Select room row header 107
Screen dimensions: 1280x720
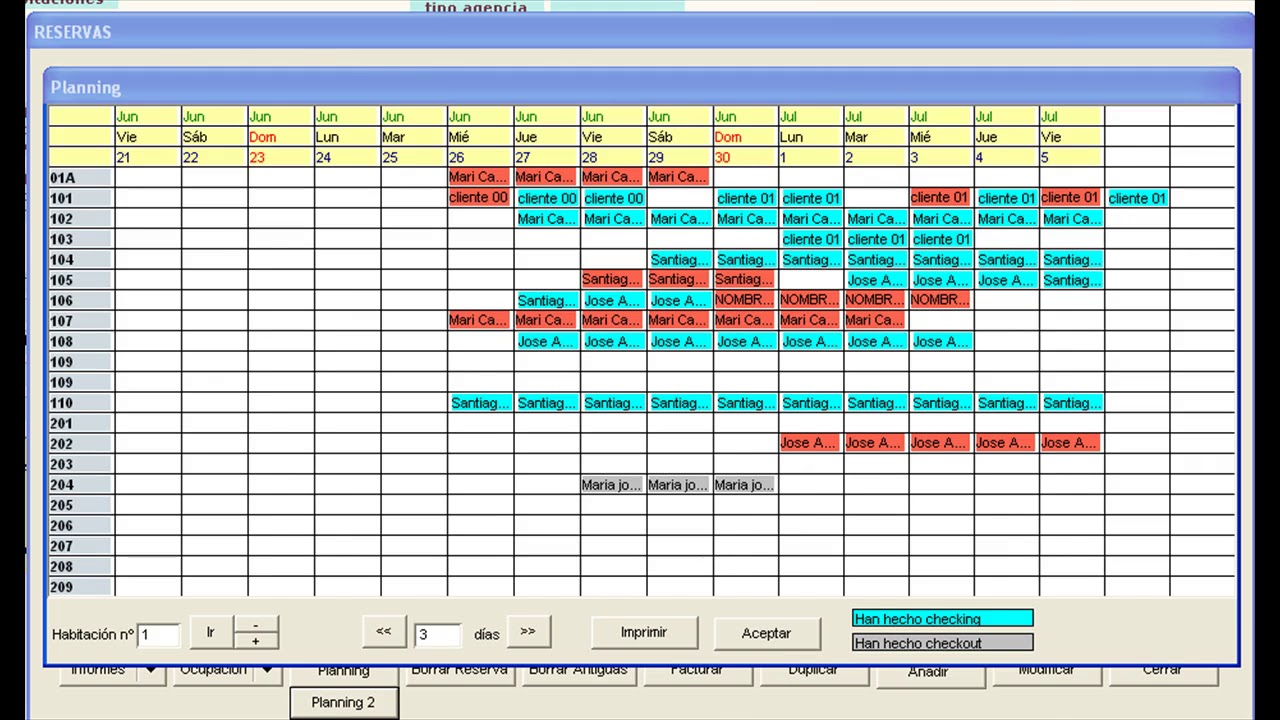click(x=80, y=321)
